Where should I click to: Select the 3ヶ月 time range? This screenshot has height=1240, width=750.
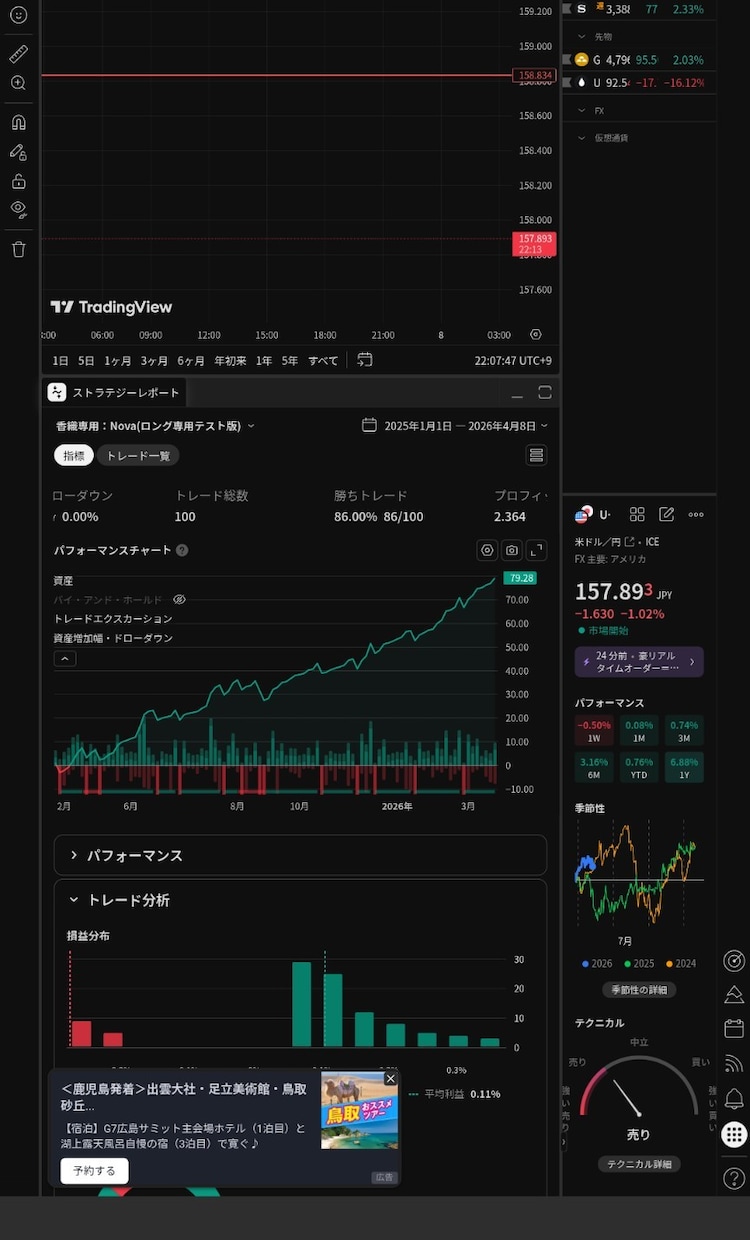[154, 360]
